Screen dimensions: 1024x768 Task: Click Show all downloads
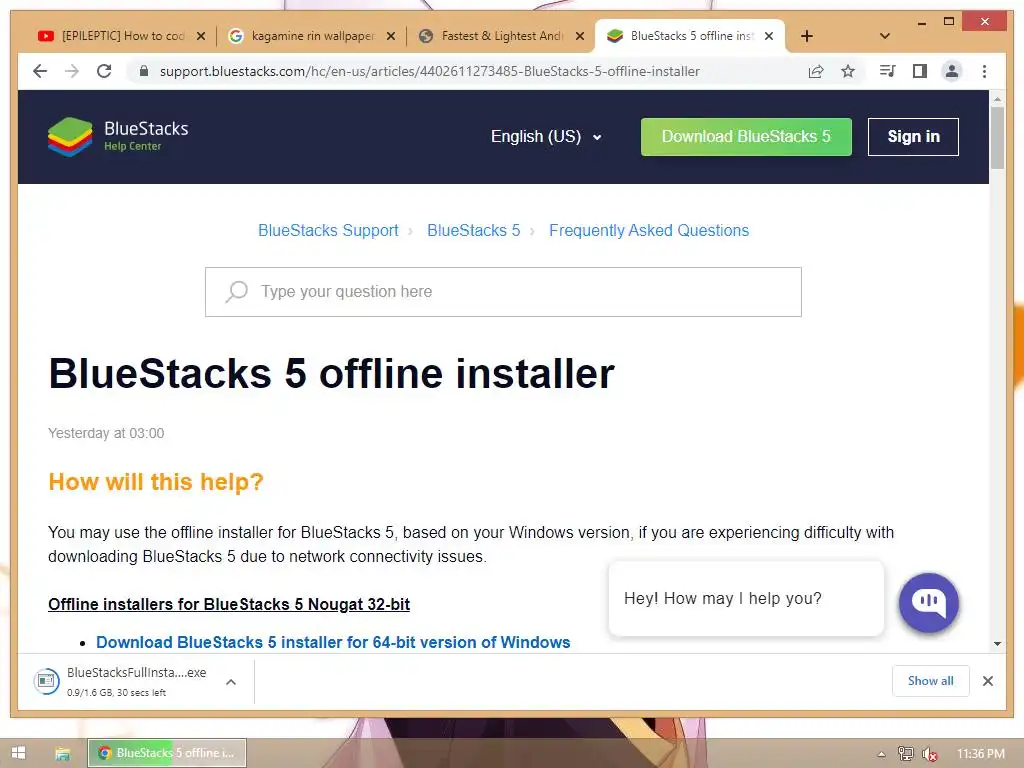pos(930,681)
